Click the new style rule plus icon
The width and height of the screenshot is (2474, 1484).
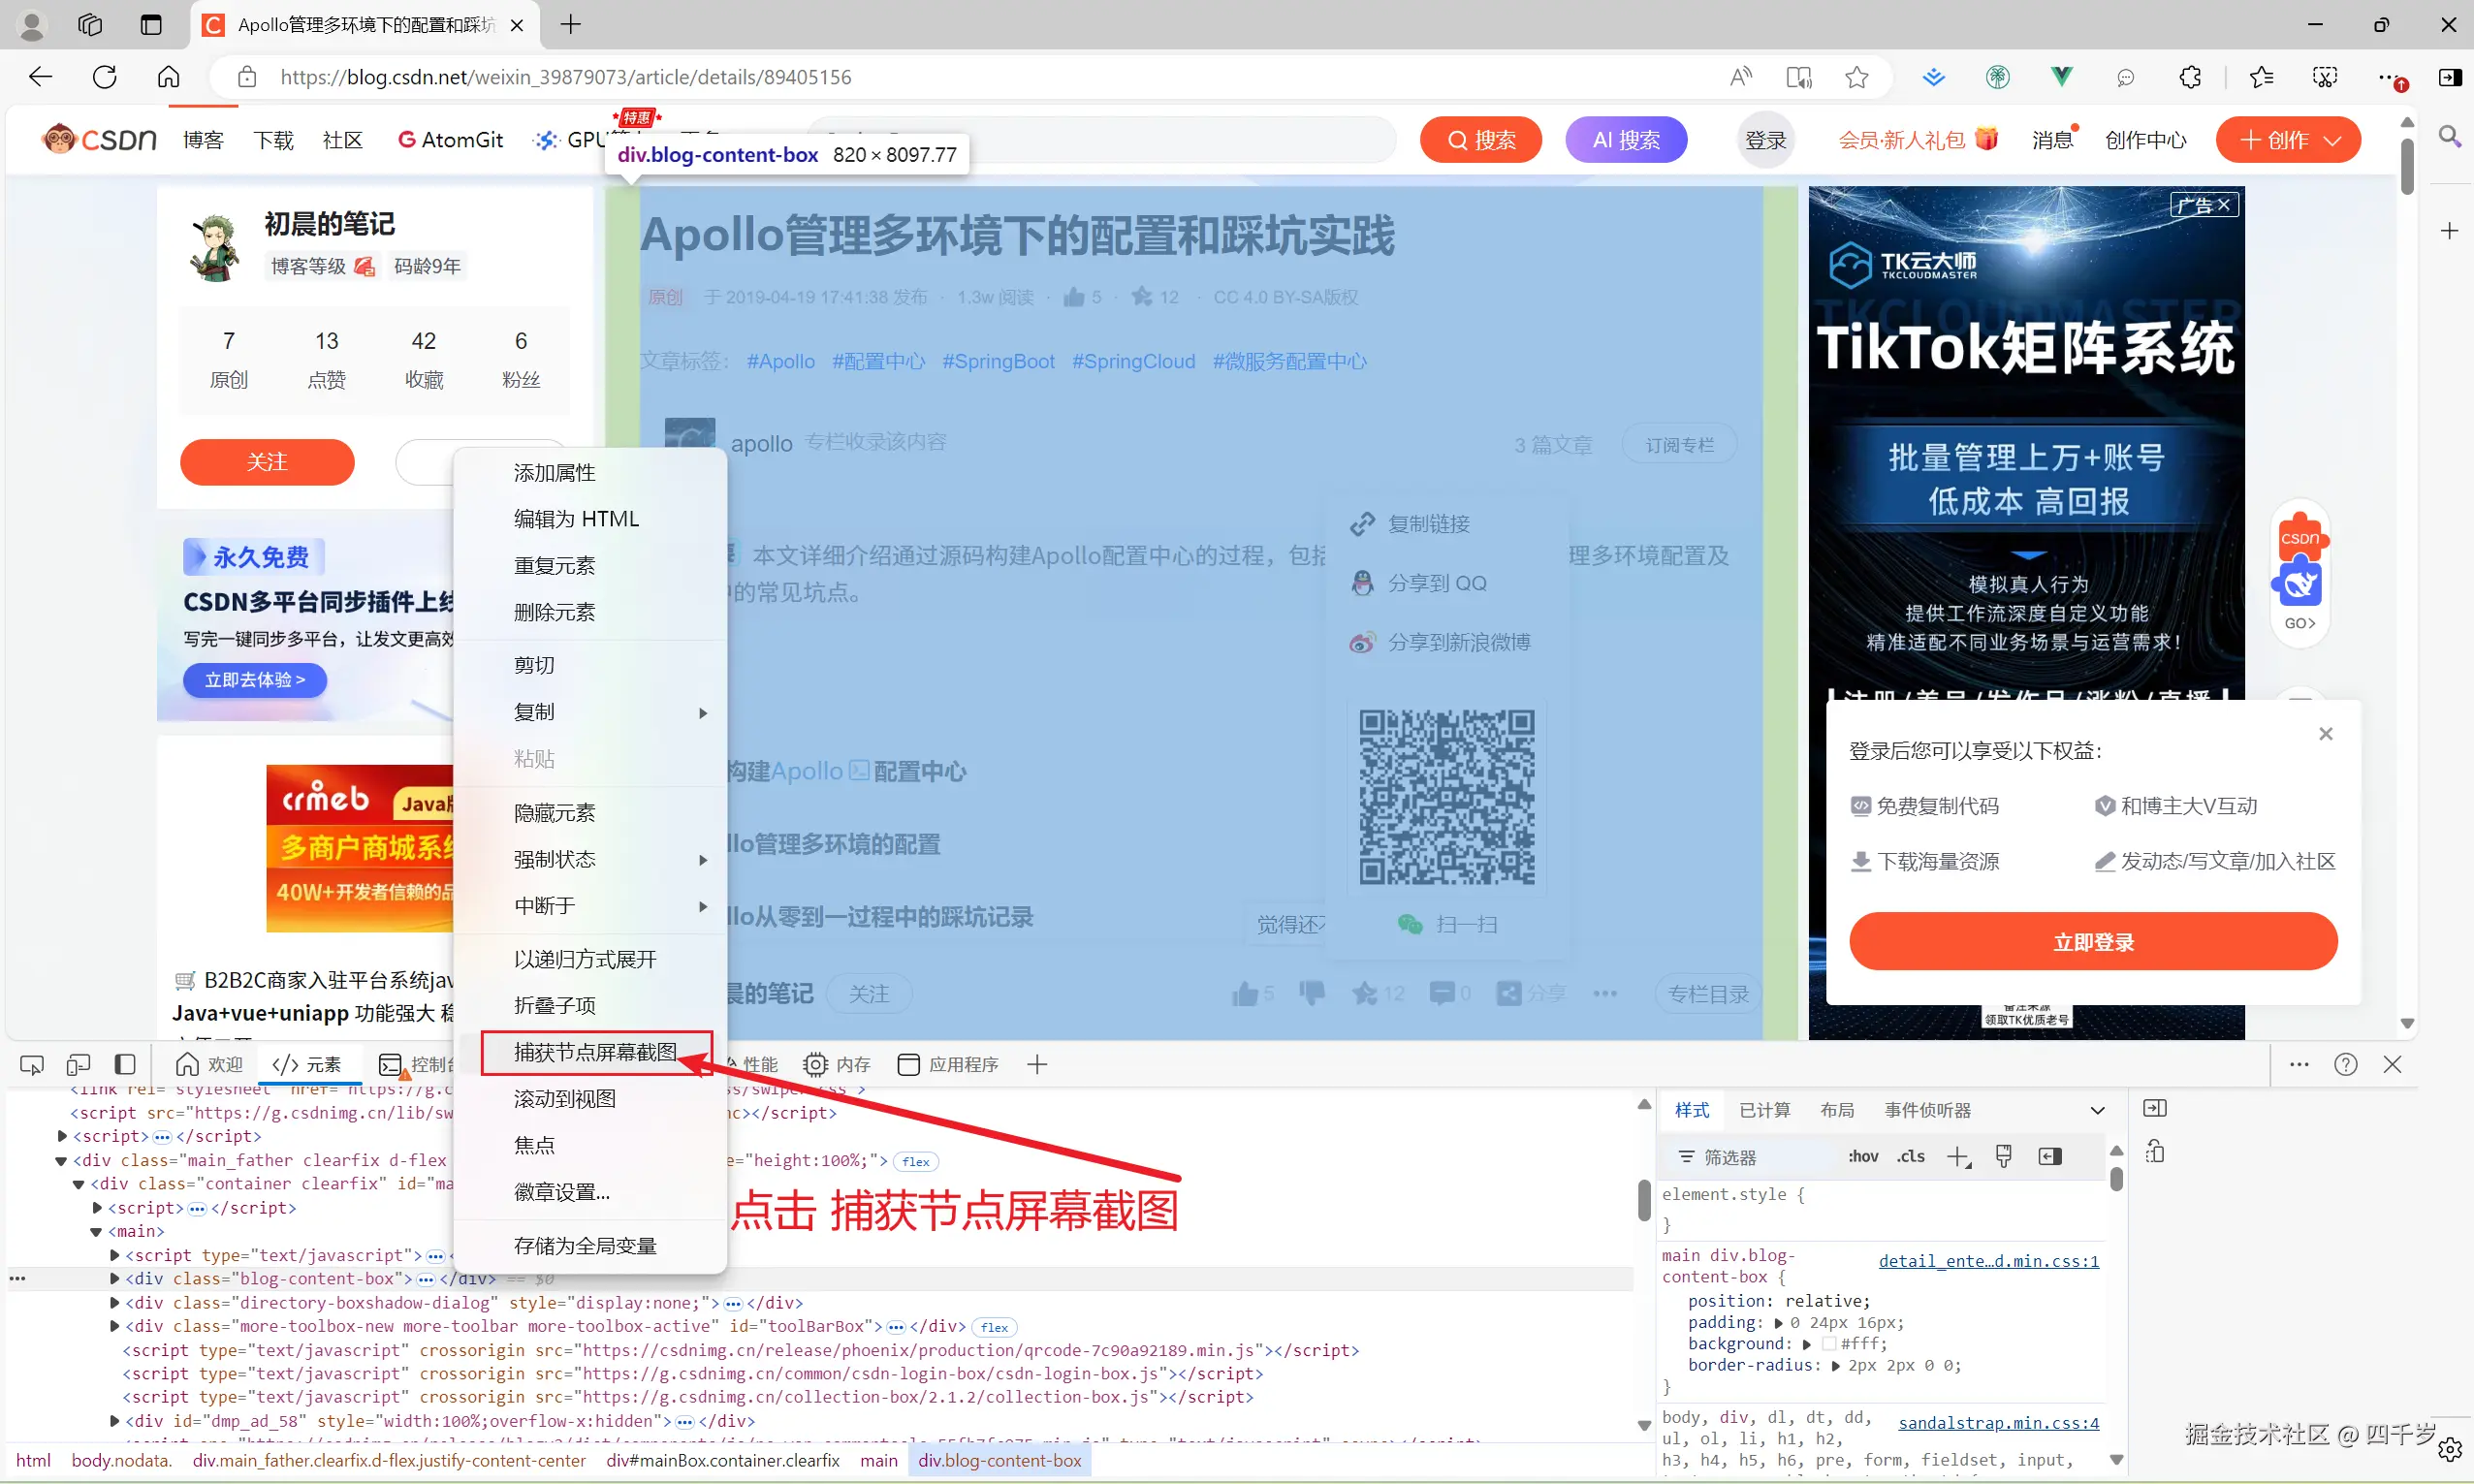[x=1958, y=1156]
